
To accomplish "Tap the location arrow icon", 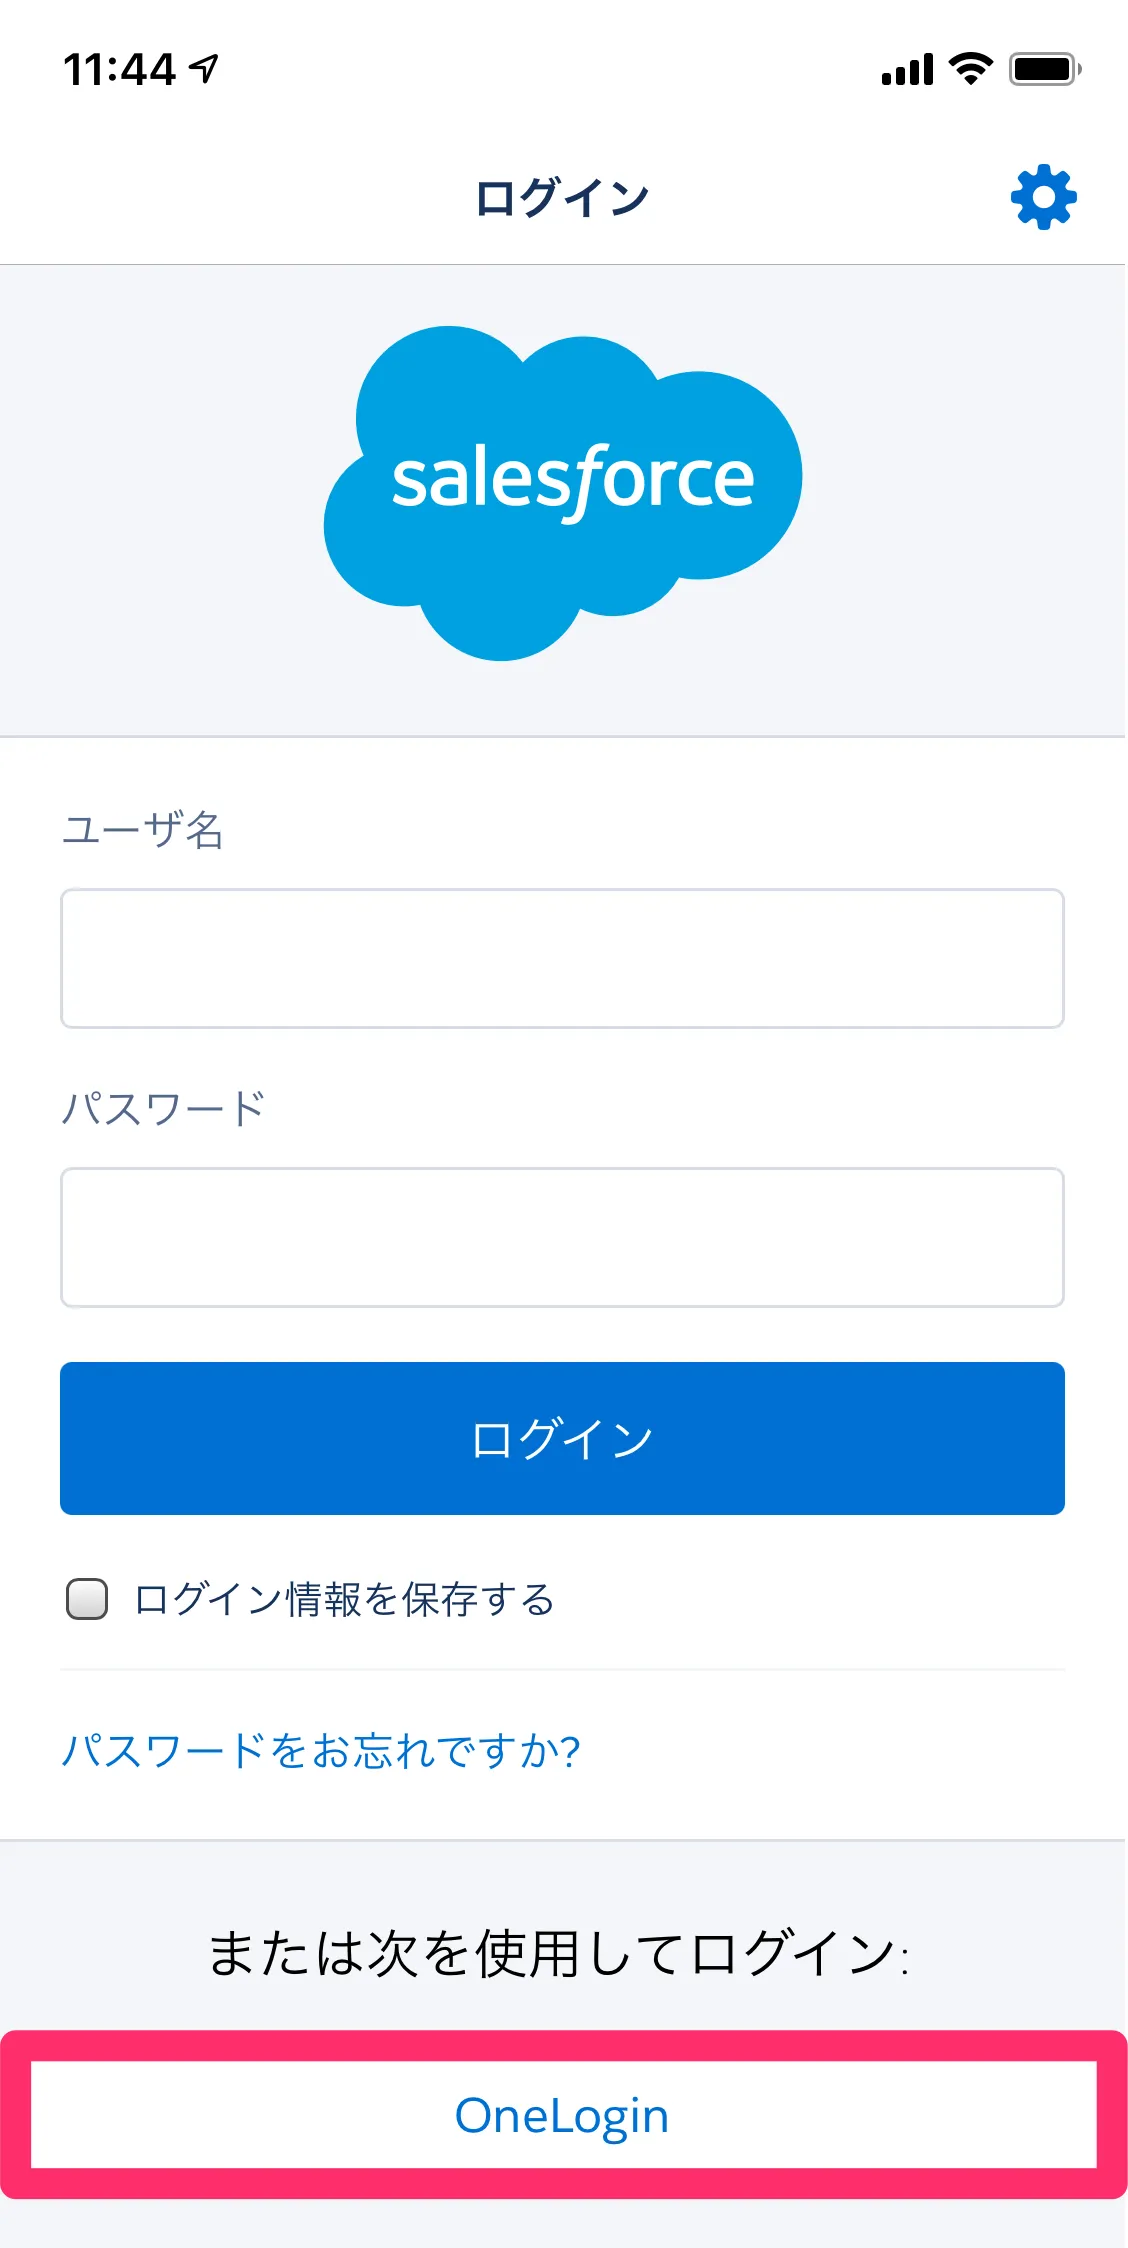I will [205, 69].
